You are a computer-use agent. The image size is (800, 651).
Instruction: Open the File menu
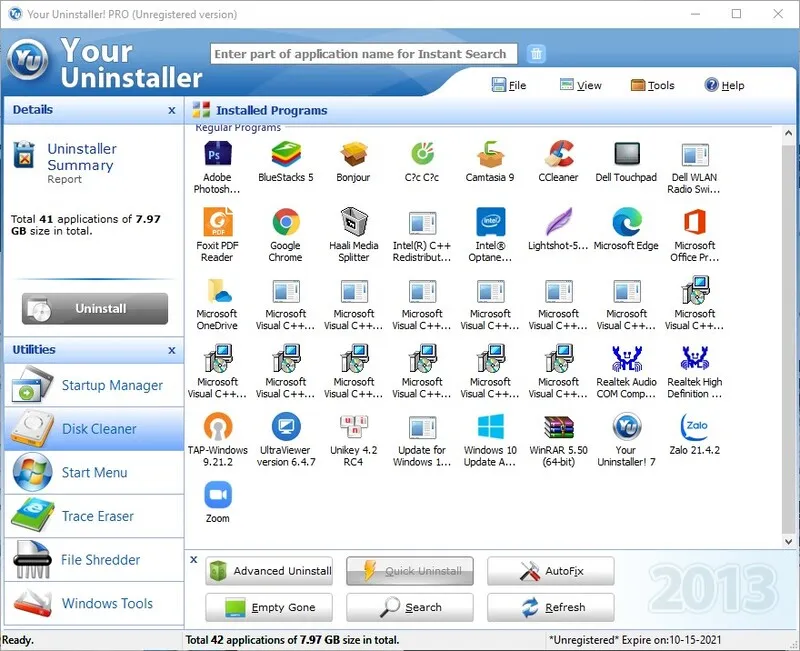click(509, 85)
